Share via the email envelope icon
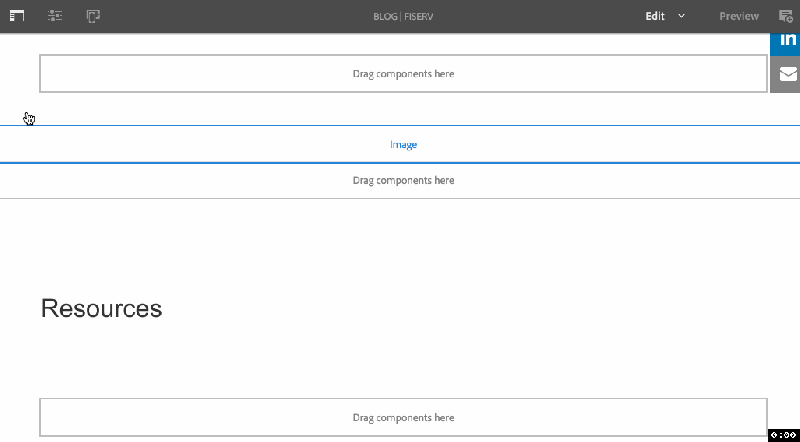The width and height of the screenshot is (800, 442). 787,75
